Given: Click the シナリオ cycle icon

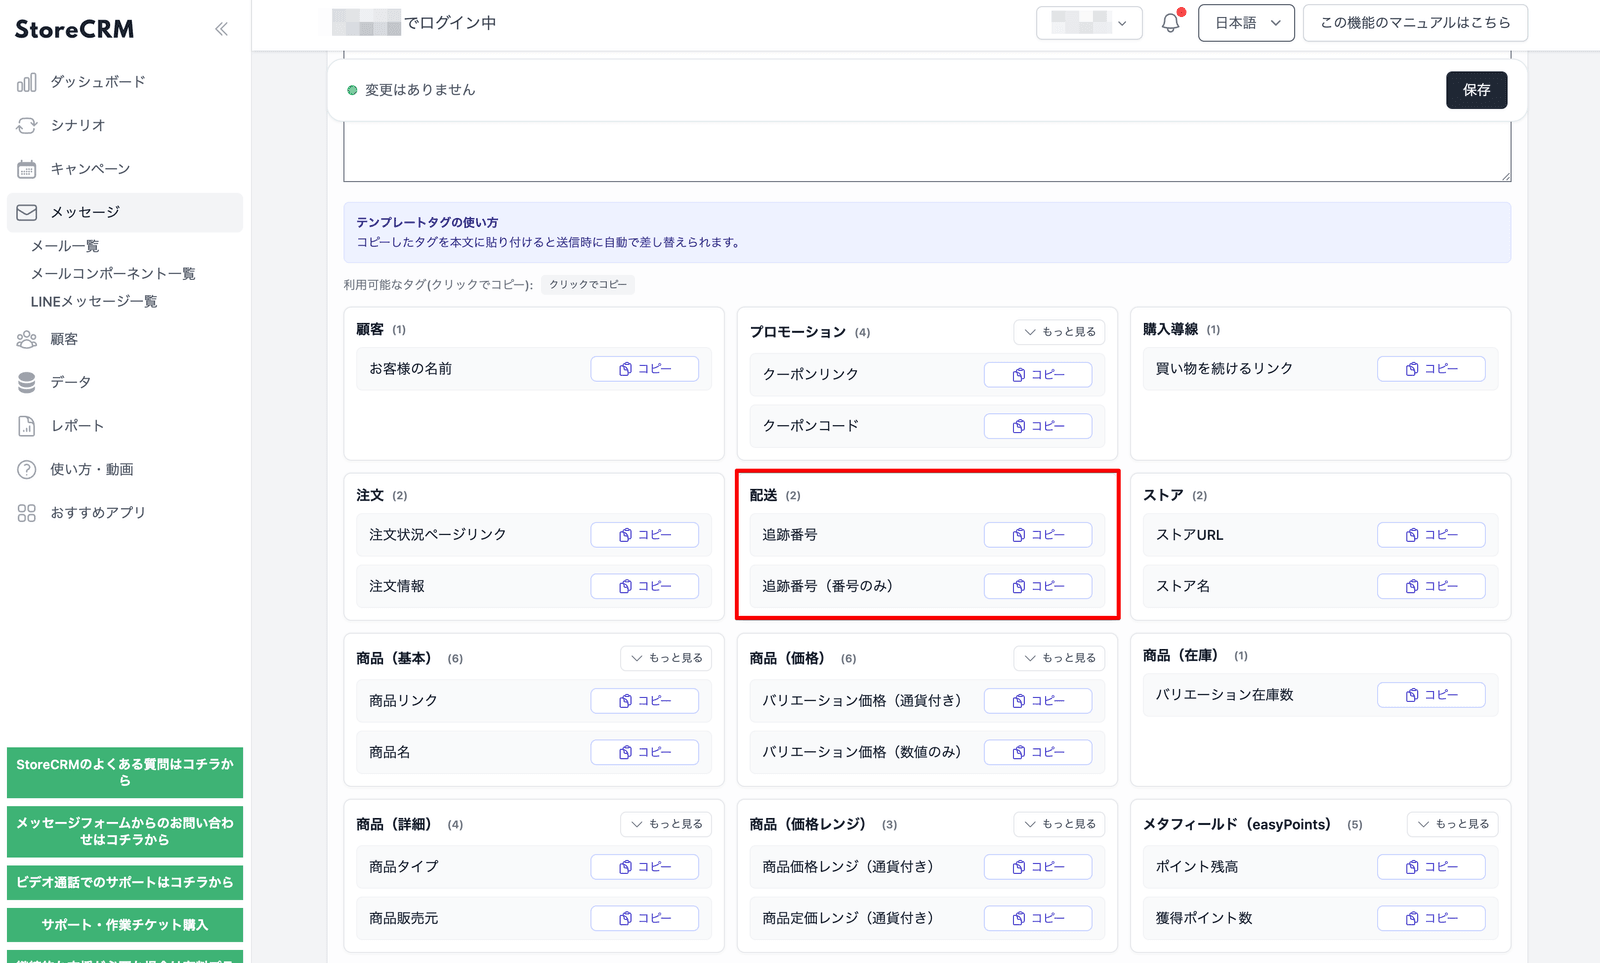Looking at the screenshot, I should click(27, 125).
